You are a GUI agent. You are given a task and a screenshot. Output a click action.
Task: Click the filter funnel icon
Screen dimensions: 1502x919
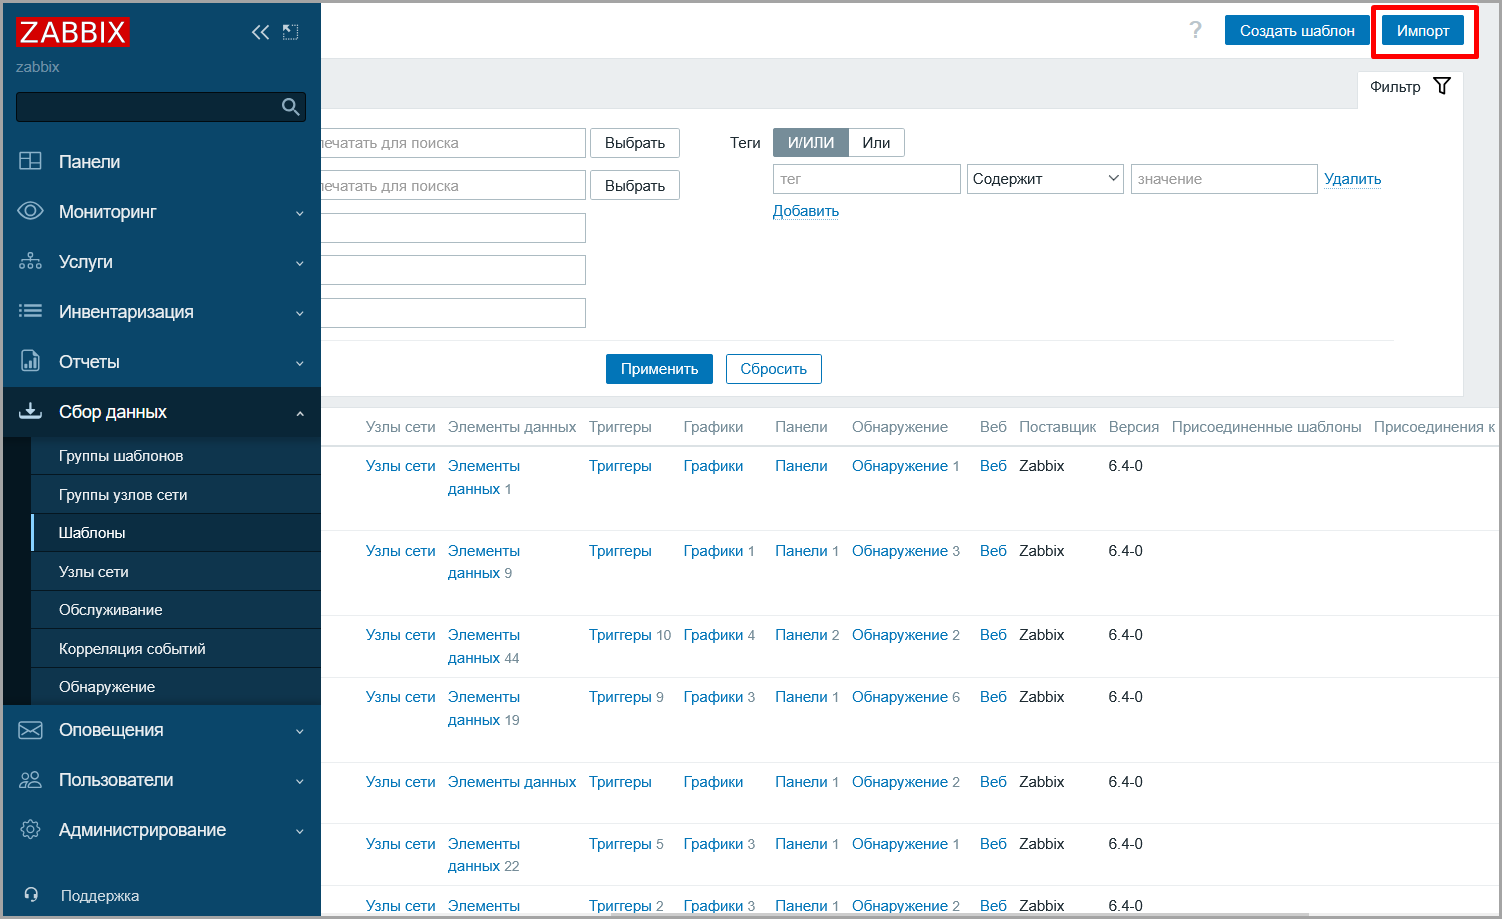1442,86
